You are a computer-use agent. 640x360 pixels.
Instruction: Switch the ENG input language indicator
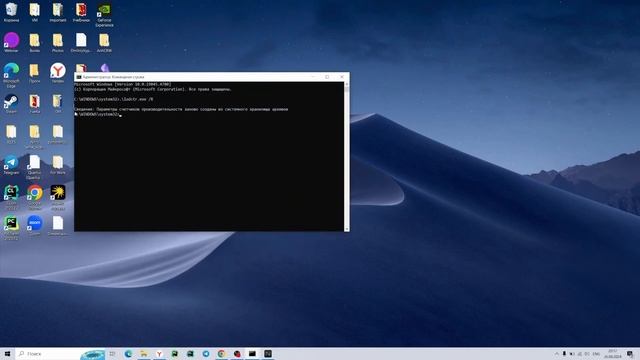tap(596, 354)
